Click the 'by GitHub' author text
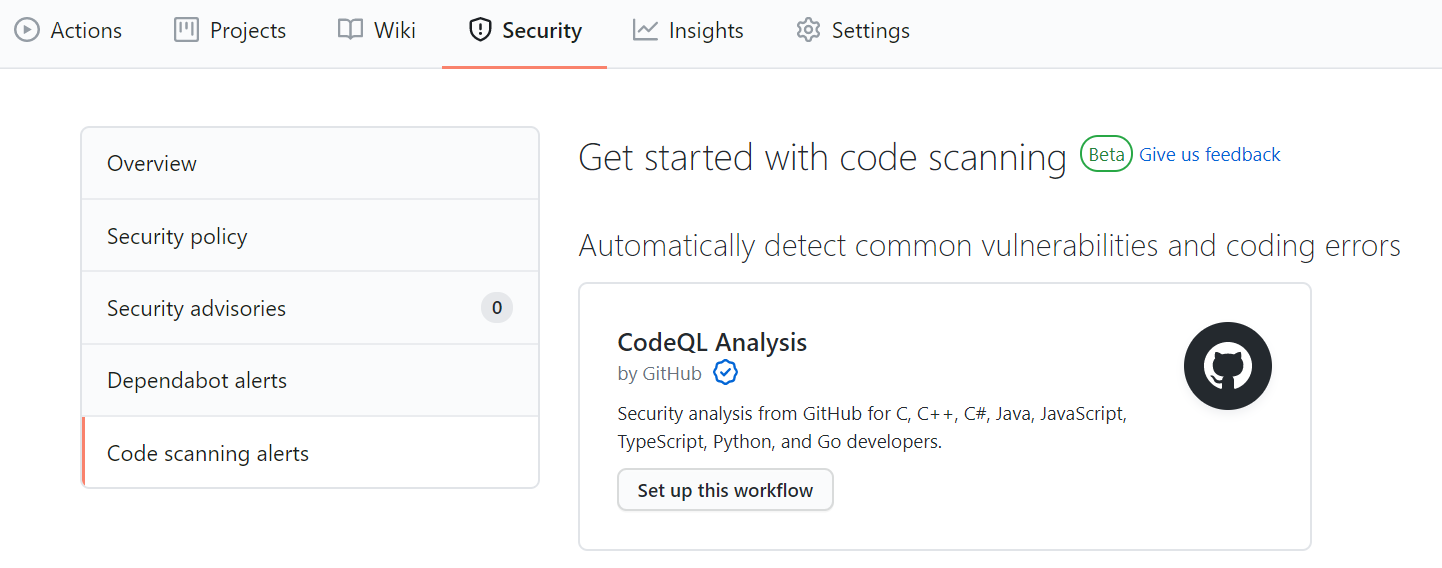 [x=660, y=374]
